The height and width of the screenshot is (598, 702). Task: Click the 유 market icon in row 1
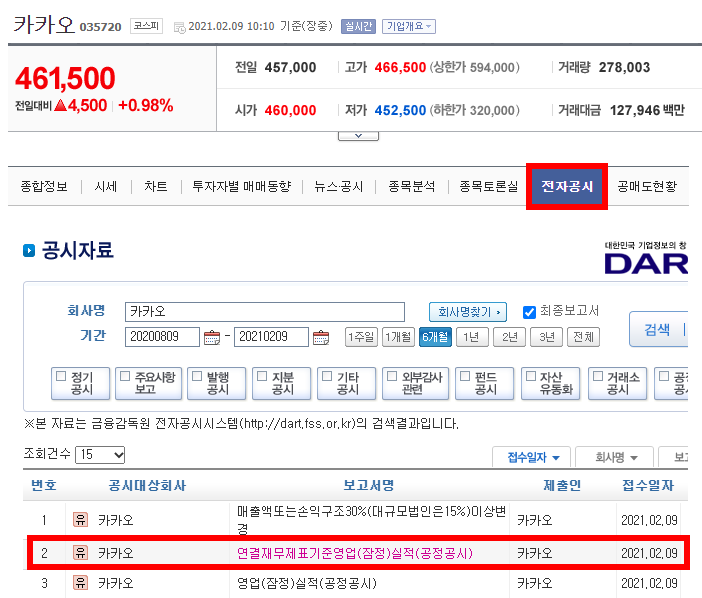click(x=80, y=519)
